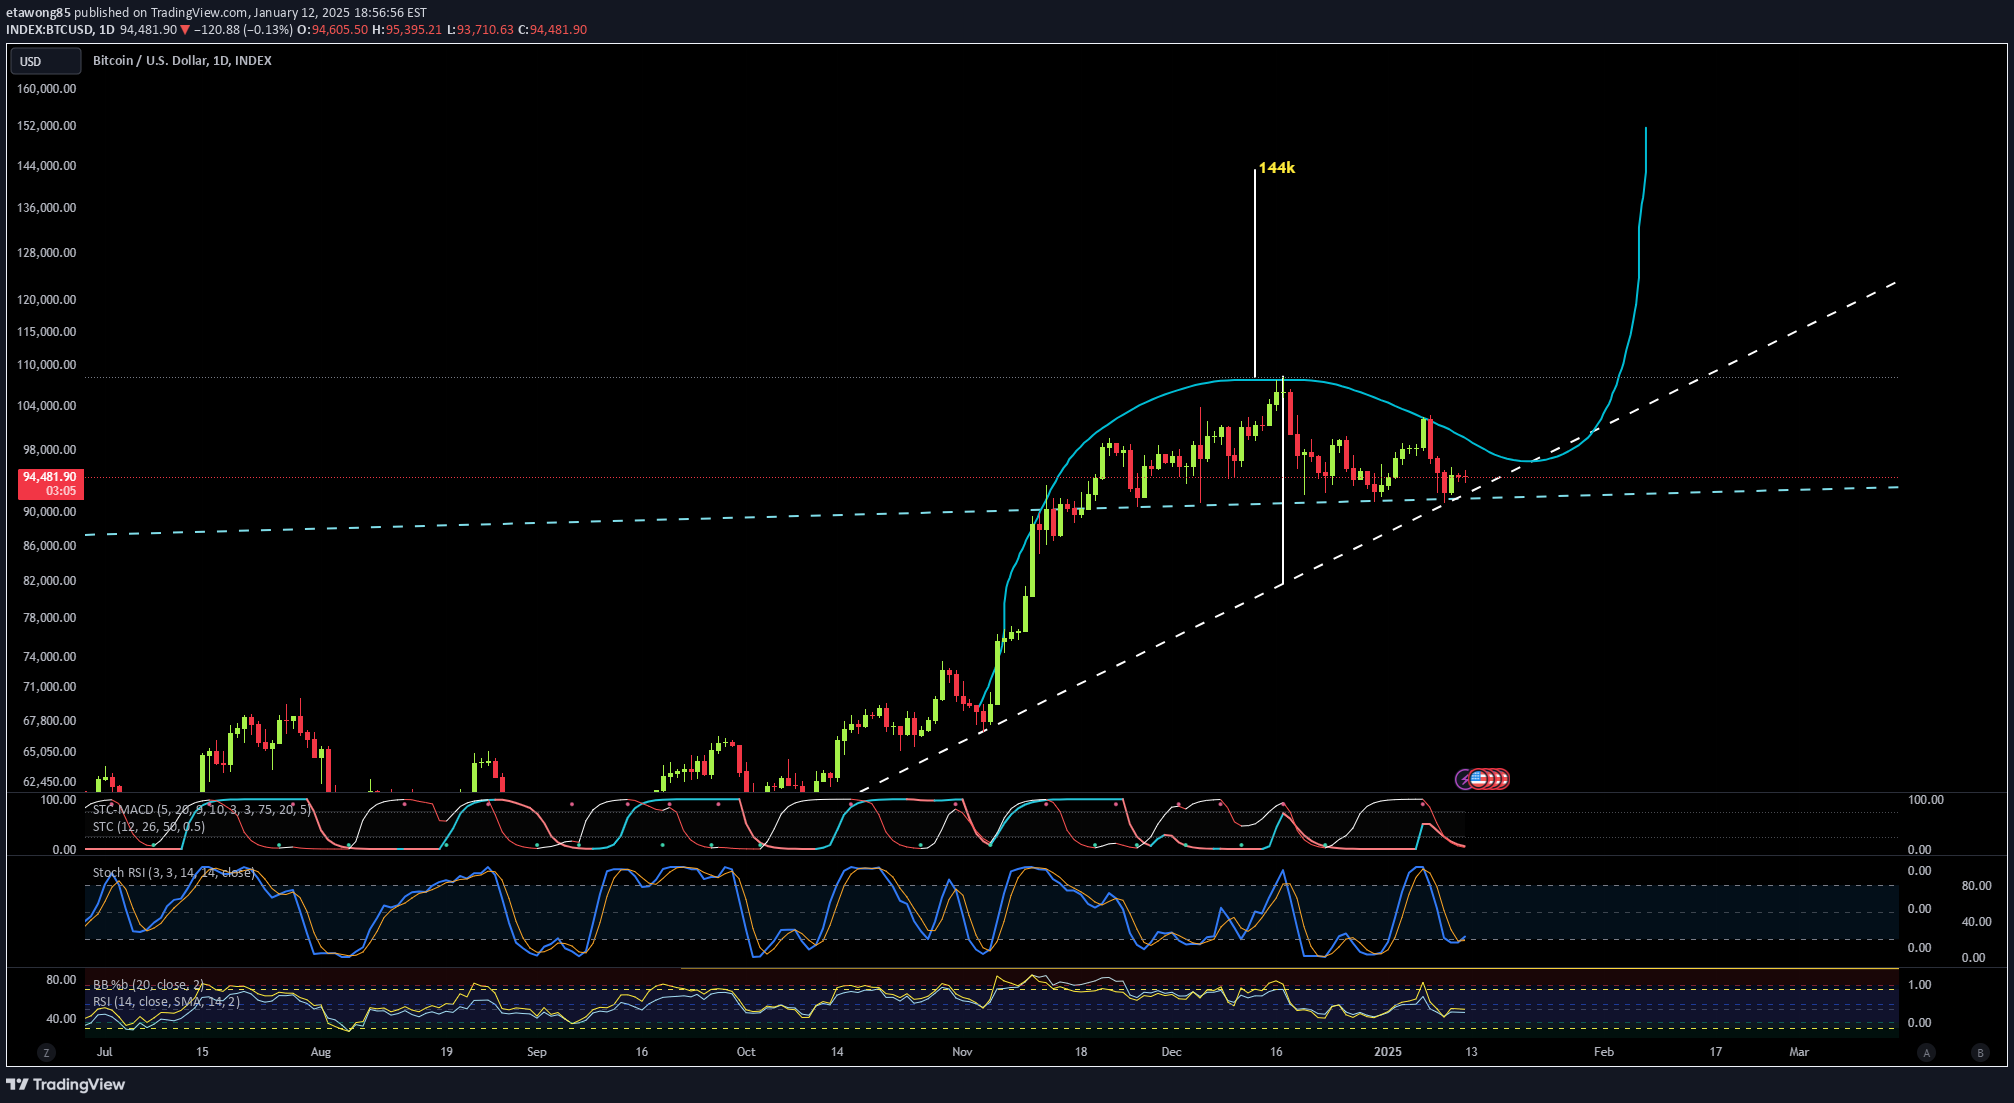Click the 144k target annotation
The height and width of the screenshot is (1103, 2014).
click(x=1277, y=167)
